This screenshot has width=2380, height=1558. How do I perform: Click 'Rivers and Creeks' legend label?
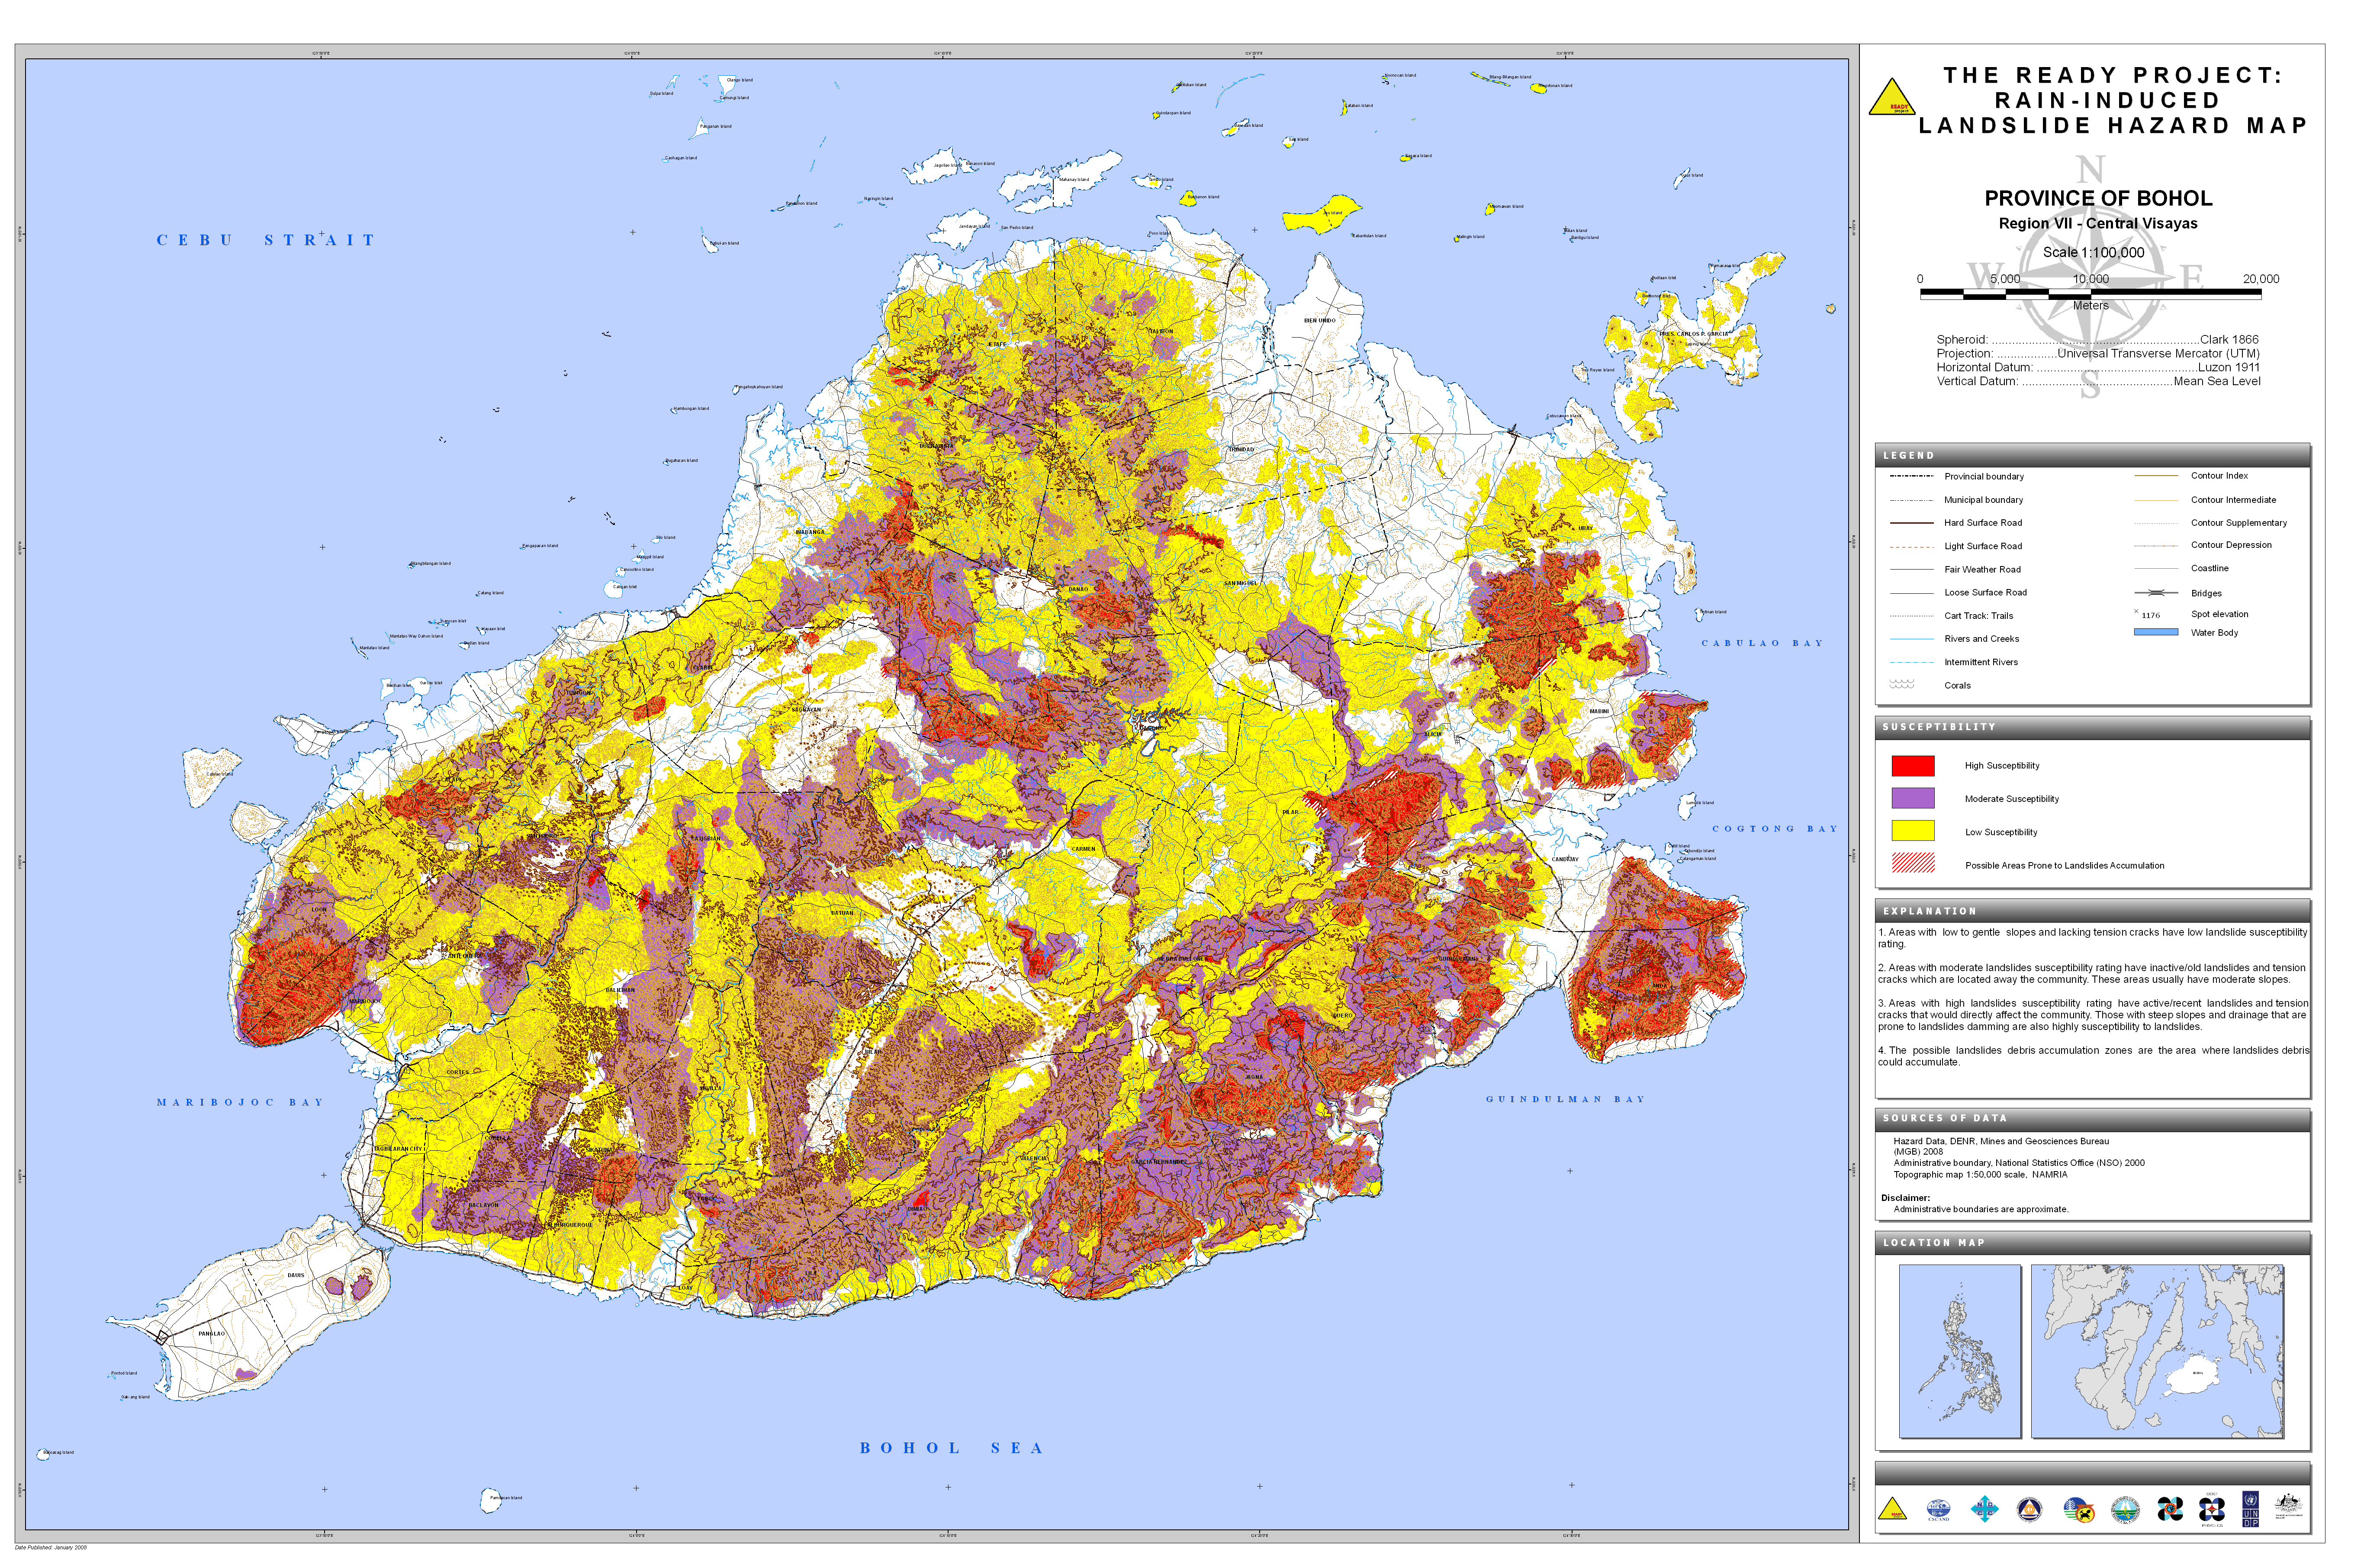pos(1981,639)
